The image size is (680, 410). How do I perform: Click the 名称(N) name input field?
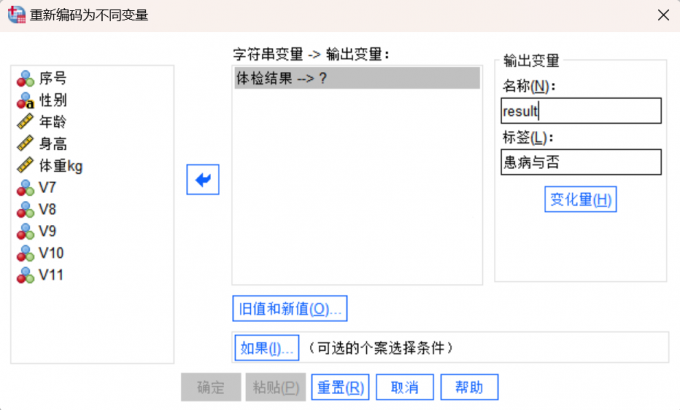coord(581,111)
